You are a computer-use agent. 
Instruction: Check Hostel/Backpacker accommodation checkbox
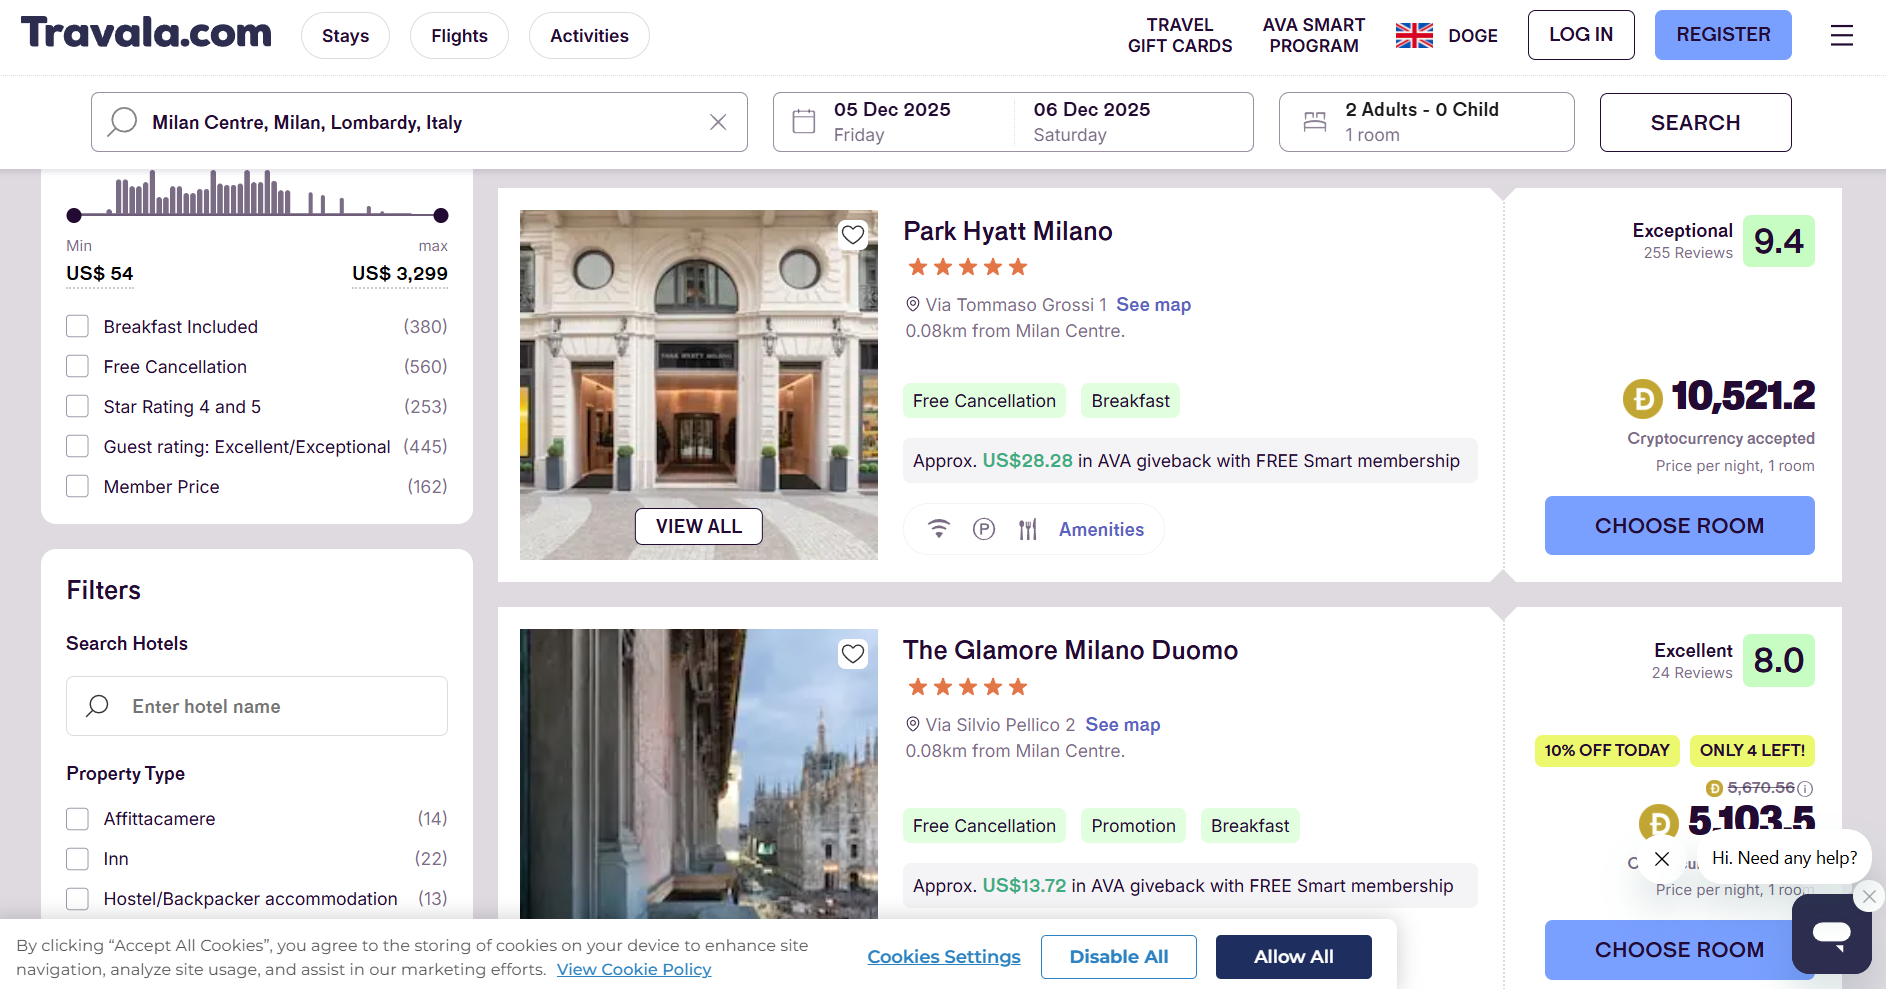[77, 899]
